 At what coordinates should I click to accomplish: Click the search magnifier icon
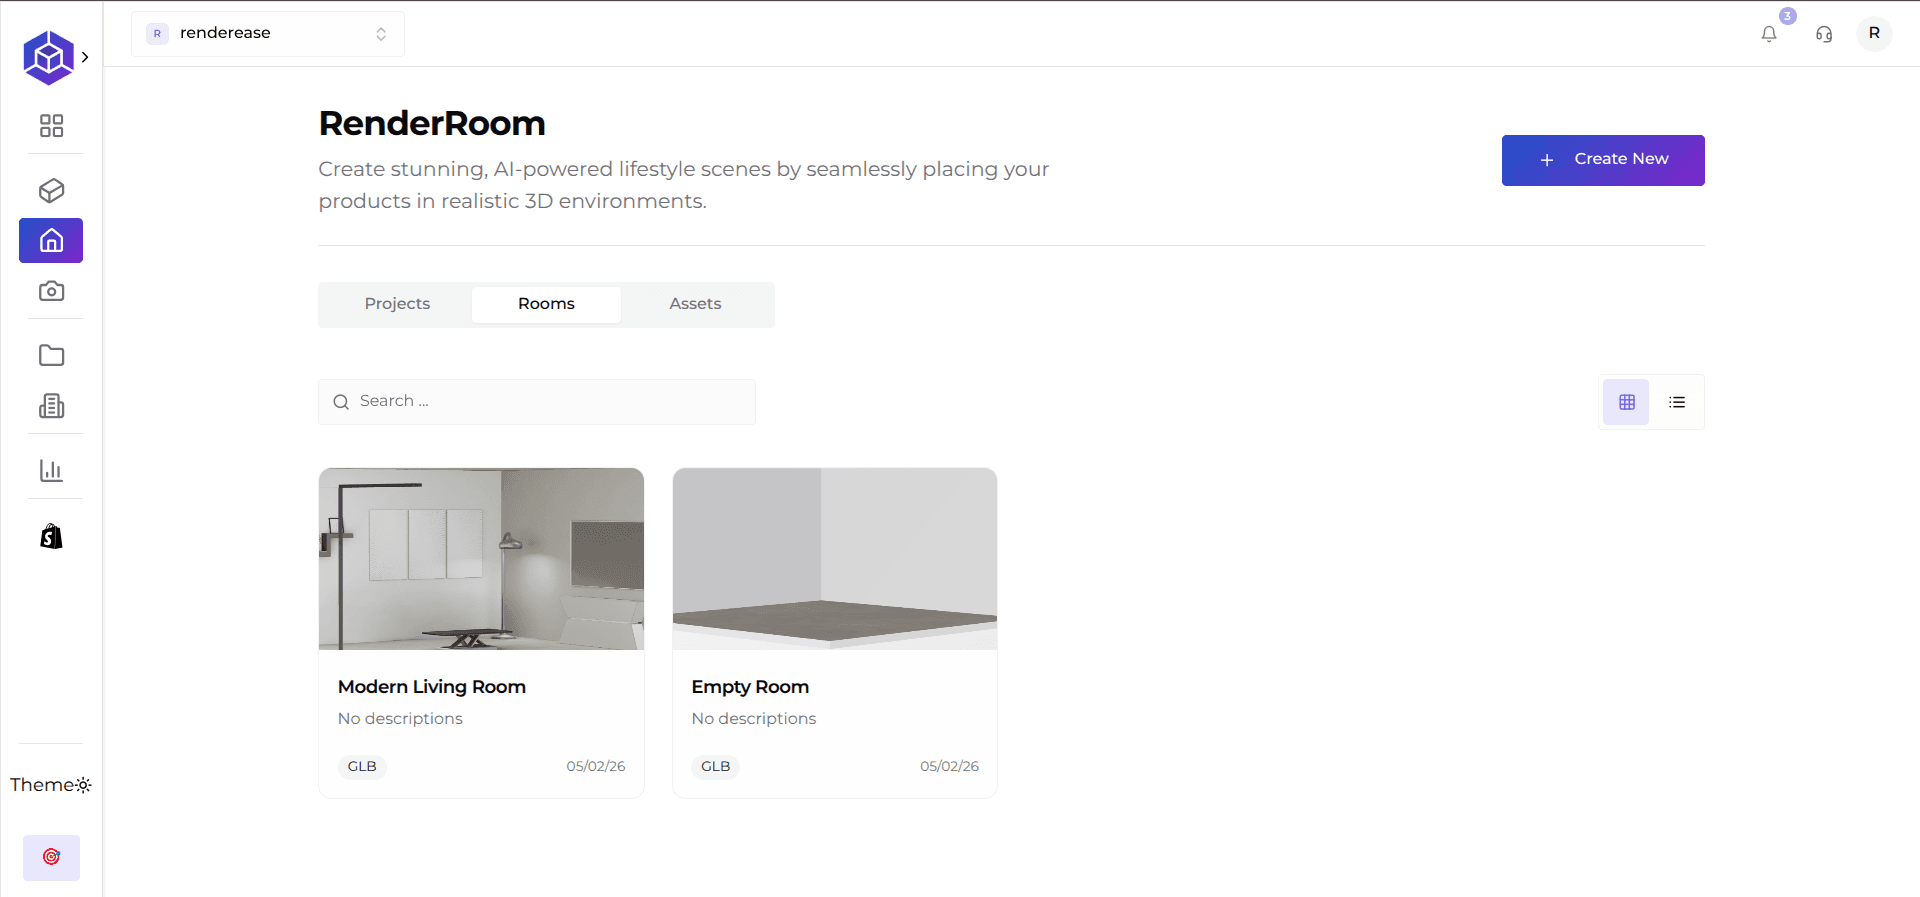click(341, 402)
